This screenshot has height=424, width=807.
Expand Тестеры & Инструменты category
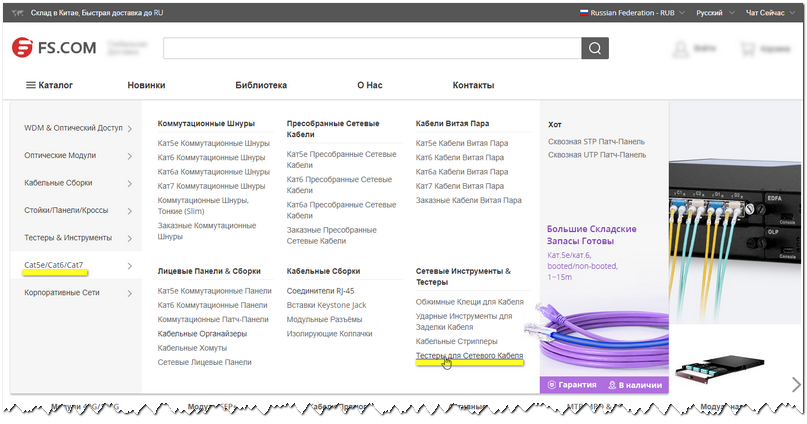[x=77, y=238]
